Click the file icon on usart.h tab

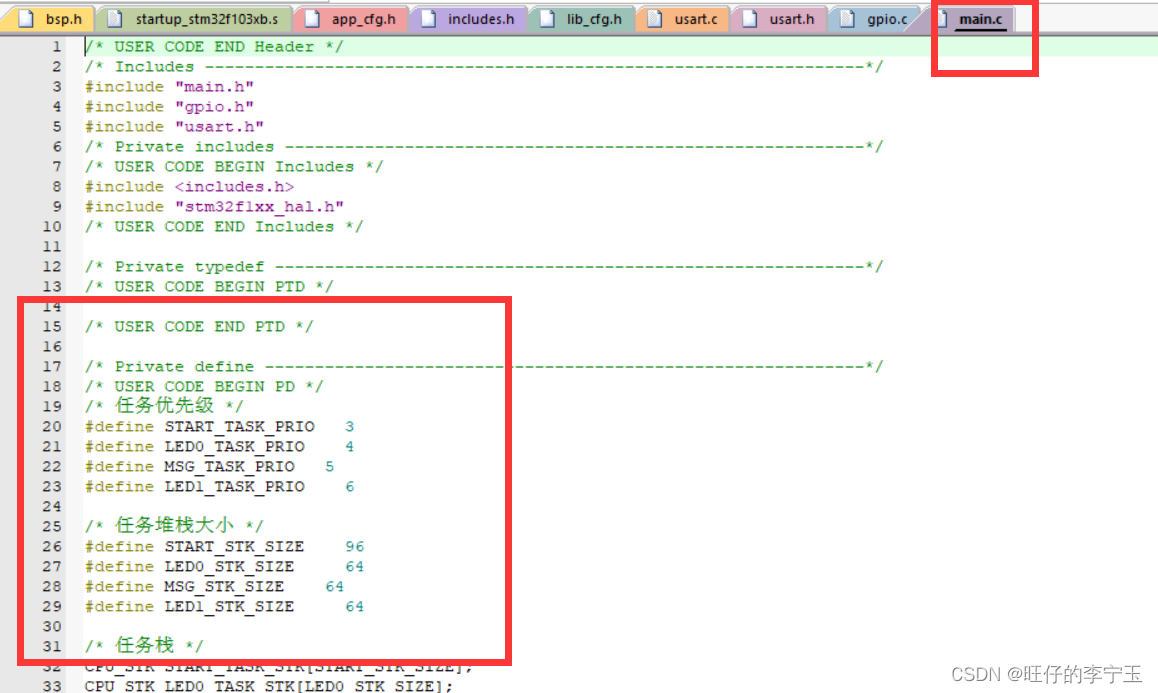[x=750, y=19]
